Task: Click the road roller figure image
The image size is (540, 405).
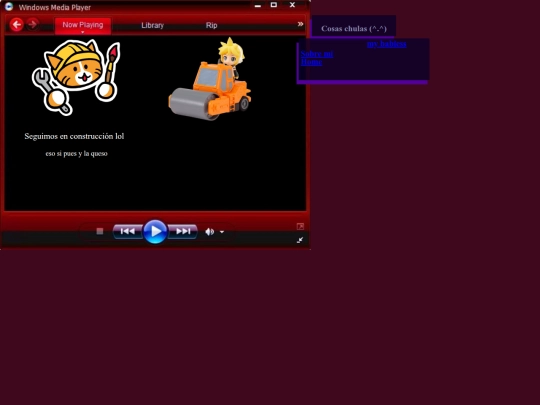Action: tap(210, 79)
